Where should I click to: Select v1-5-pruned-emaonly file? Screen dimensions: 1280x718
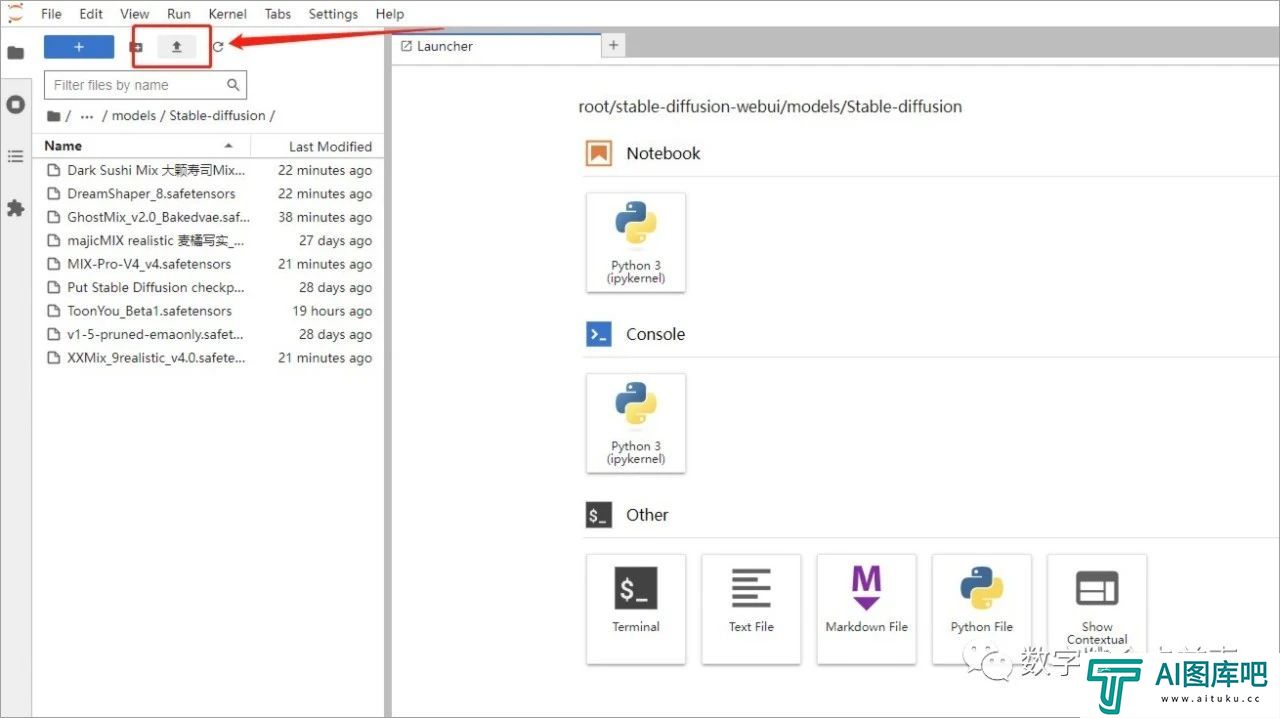click(209, 334)
